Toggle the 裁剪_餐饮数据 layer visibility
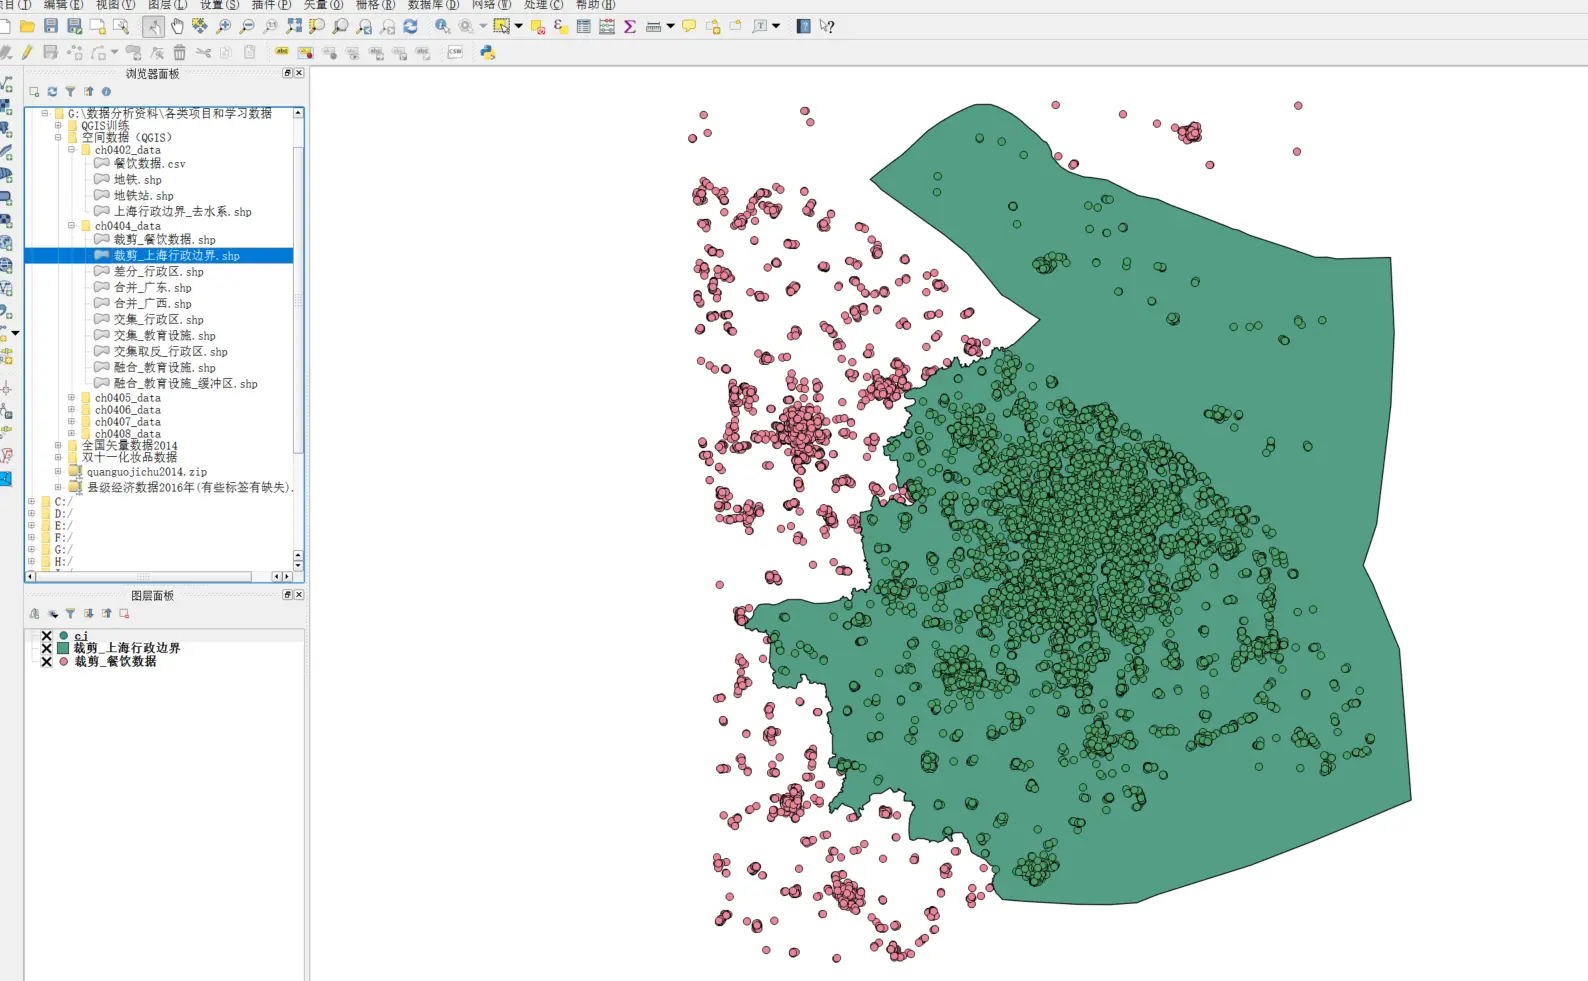 coord(46,662)
